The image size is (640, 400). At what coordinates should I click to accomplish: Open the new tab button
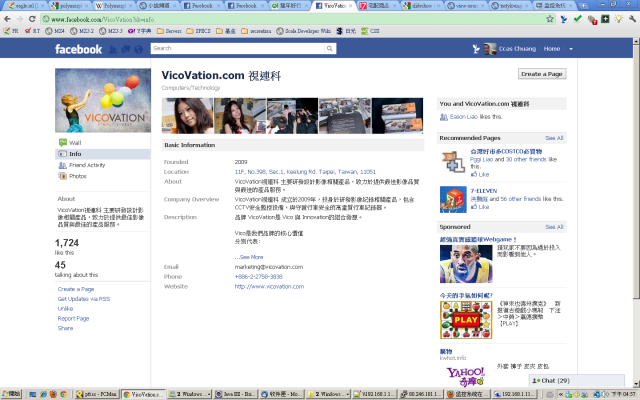click(x=583, y=5)
